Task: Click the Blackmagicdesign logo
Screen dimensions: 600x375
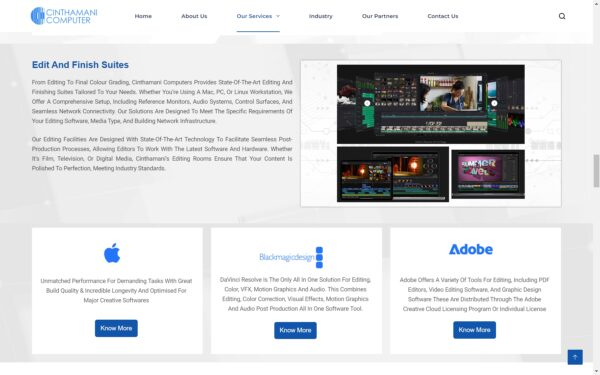Action: tap(291, 257)
